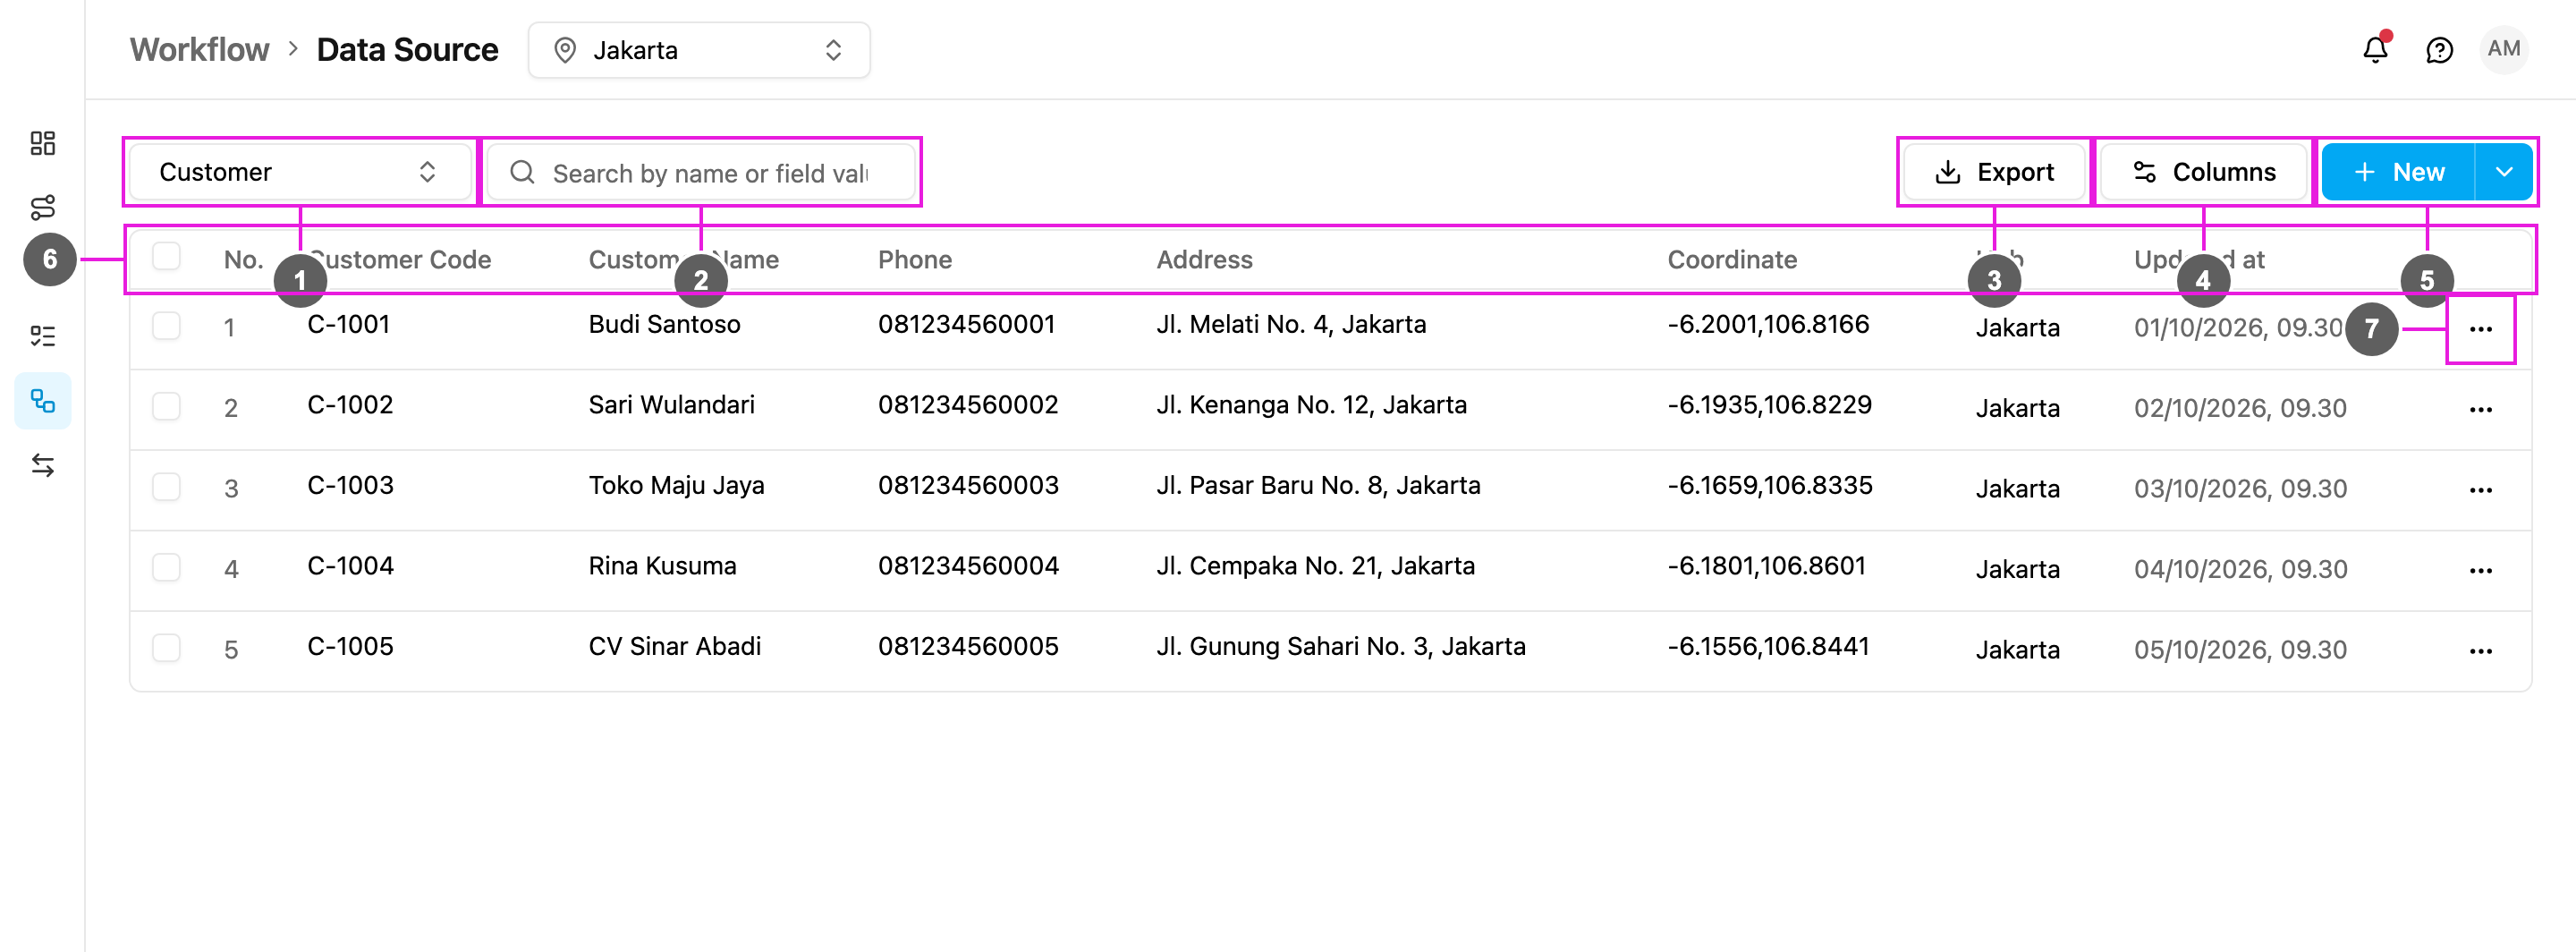Open row actions for Rina Kusuma
The height and width of the screenshot is (952, 2576).
pyautogui.click(x=2481, y=570)
